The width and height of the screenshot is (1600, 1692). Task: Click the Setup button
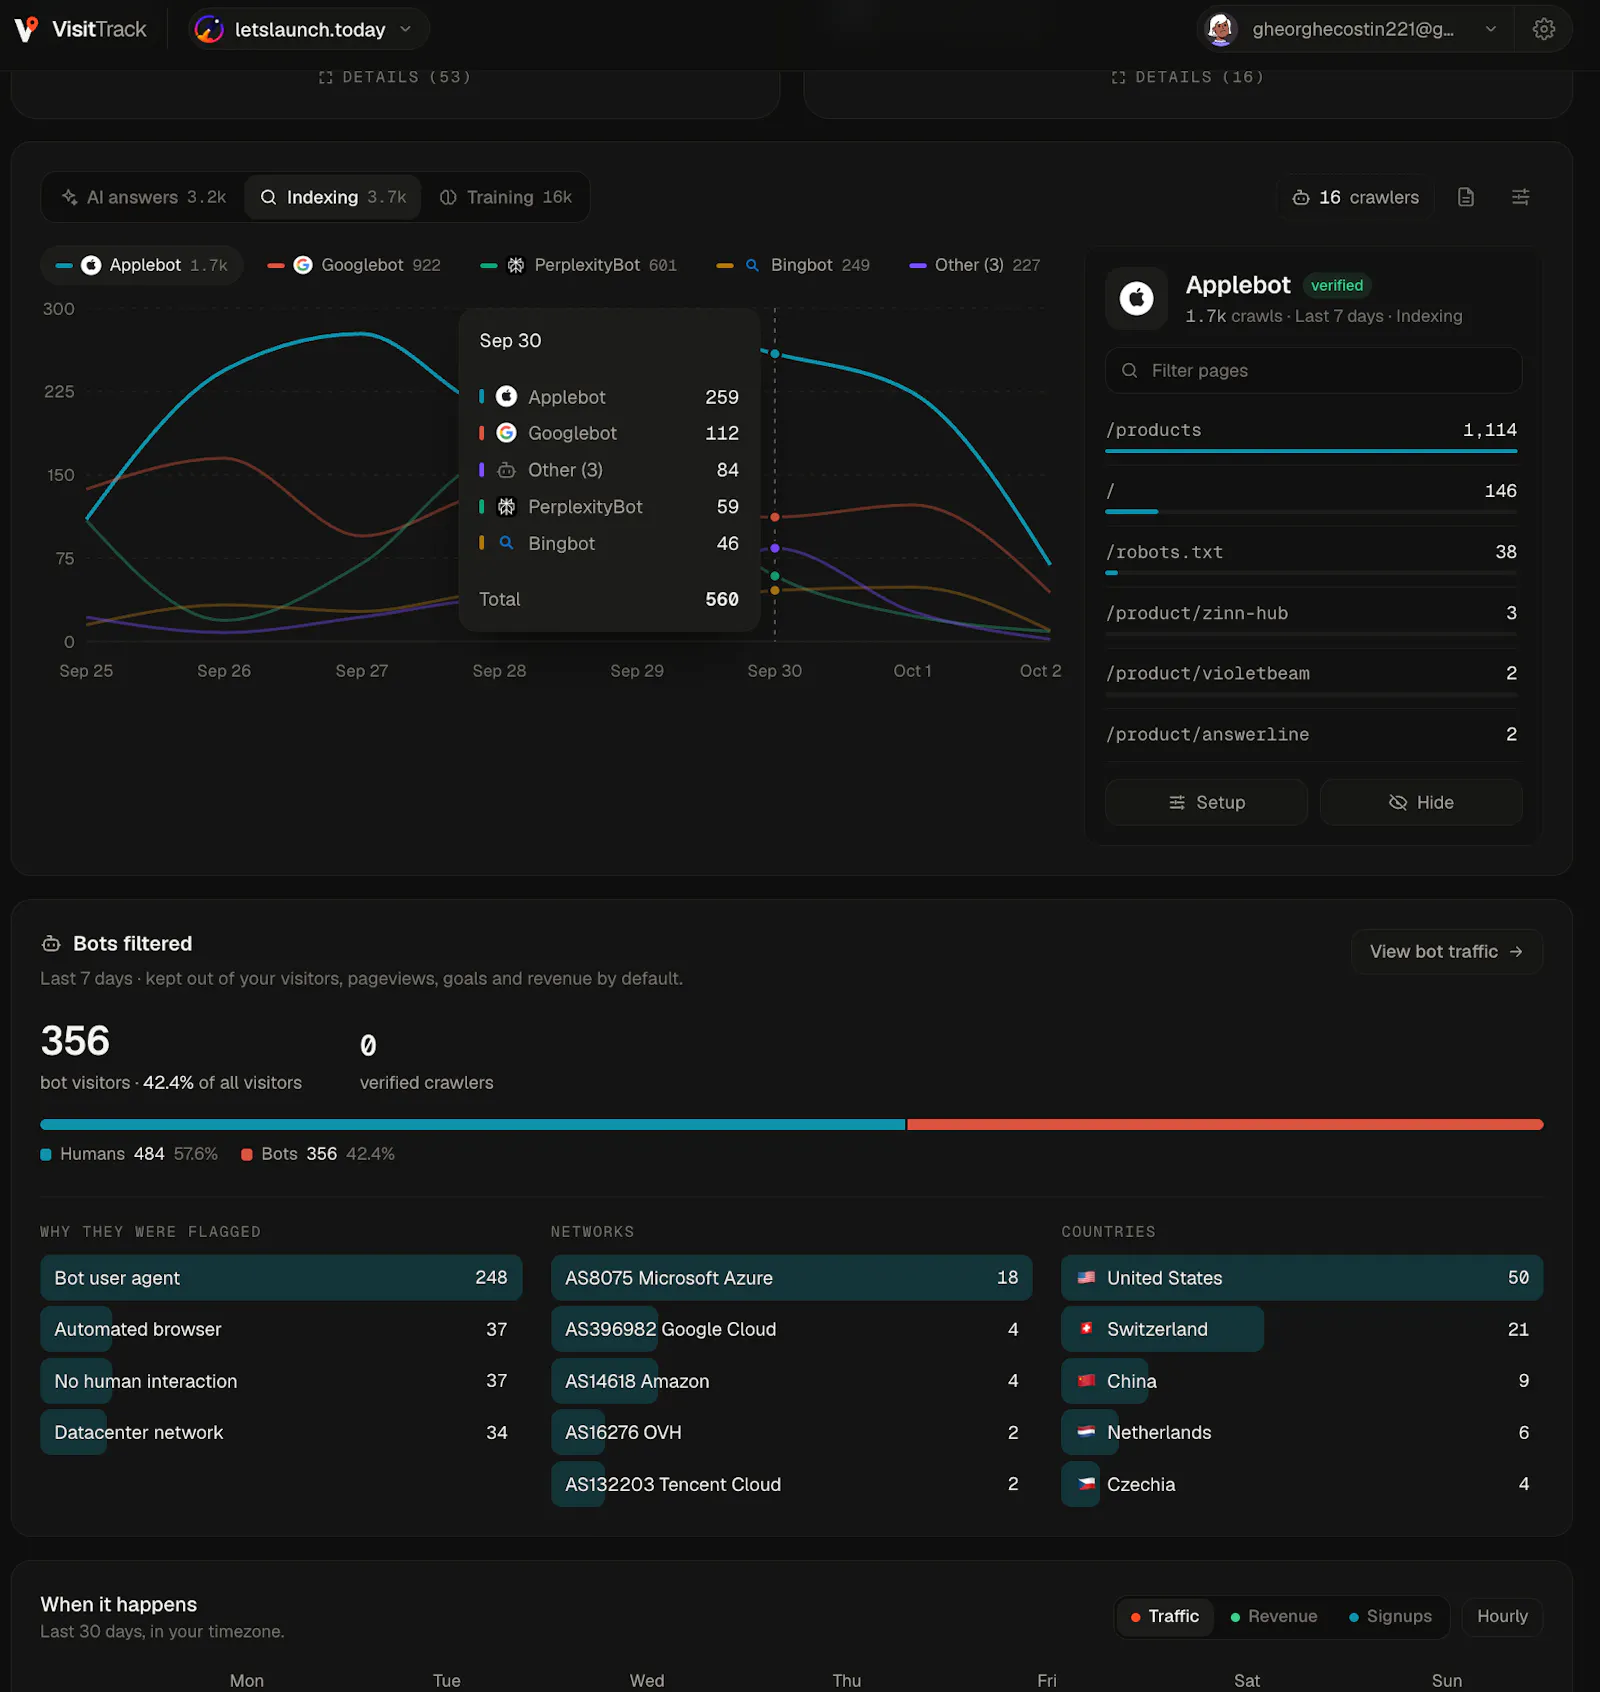(1206, 802)
